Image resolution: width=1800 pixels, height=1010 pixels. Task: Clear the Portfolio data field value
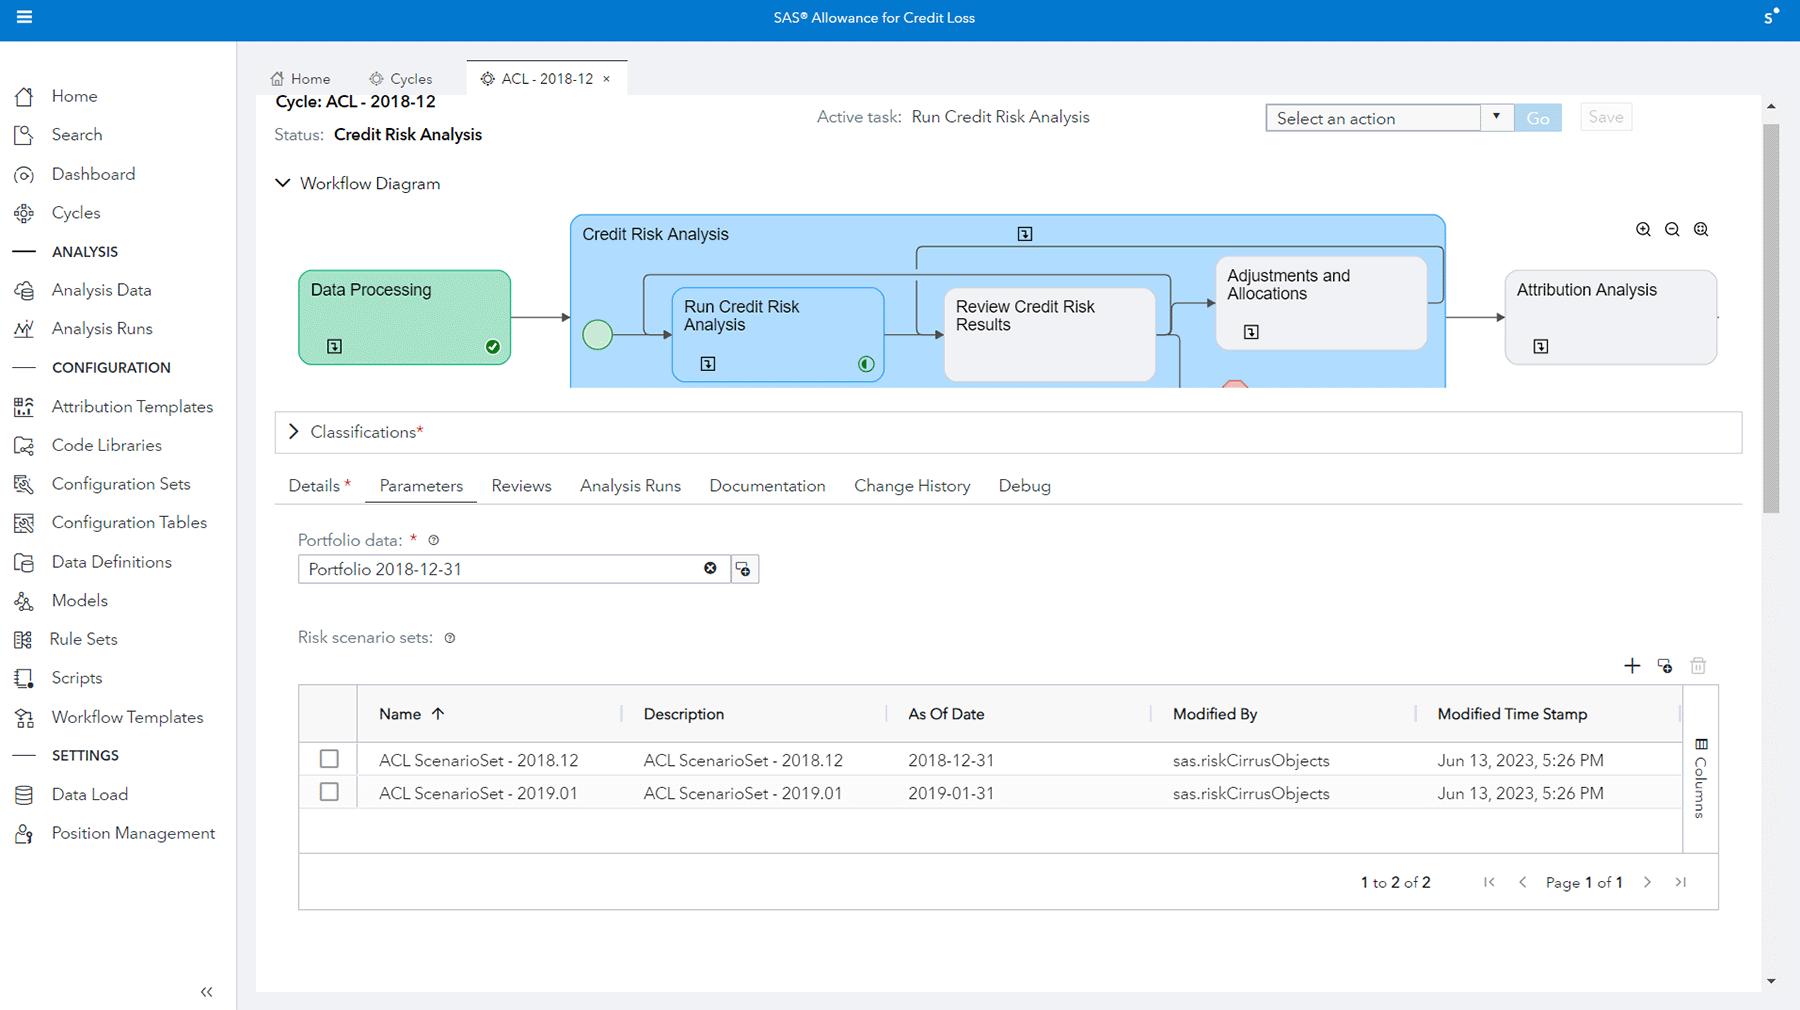[x=710, y=569]
